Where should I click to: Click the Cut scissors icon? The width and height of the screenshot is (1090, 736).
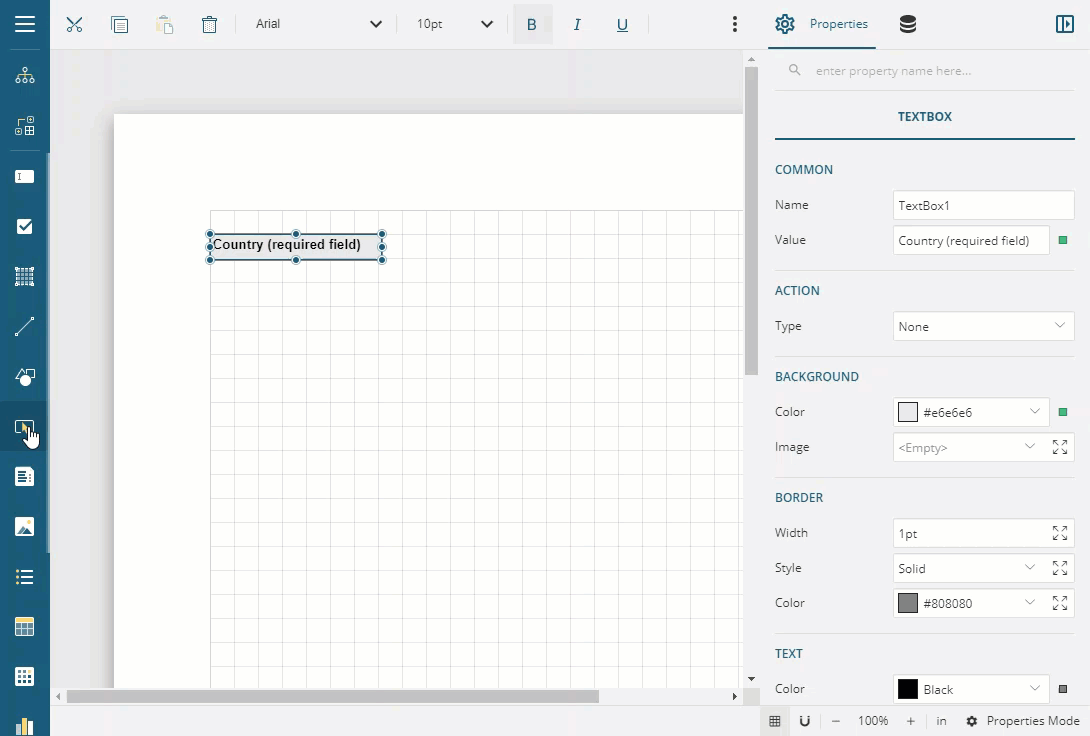pyautogui.click(x=74, y=24)
